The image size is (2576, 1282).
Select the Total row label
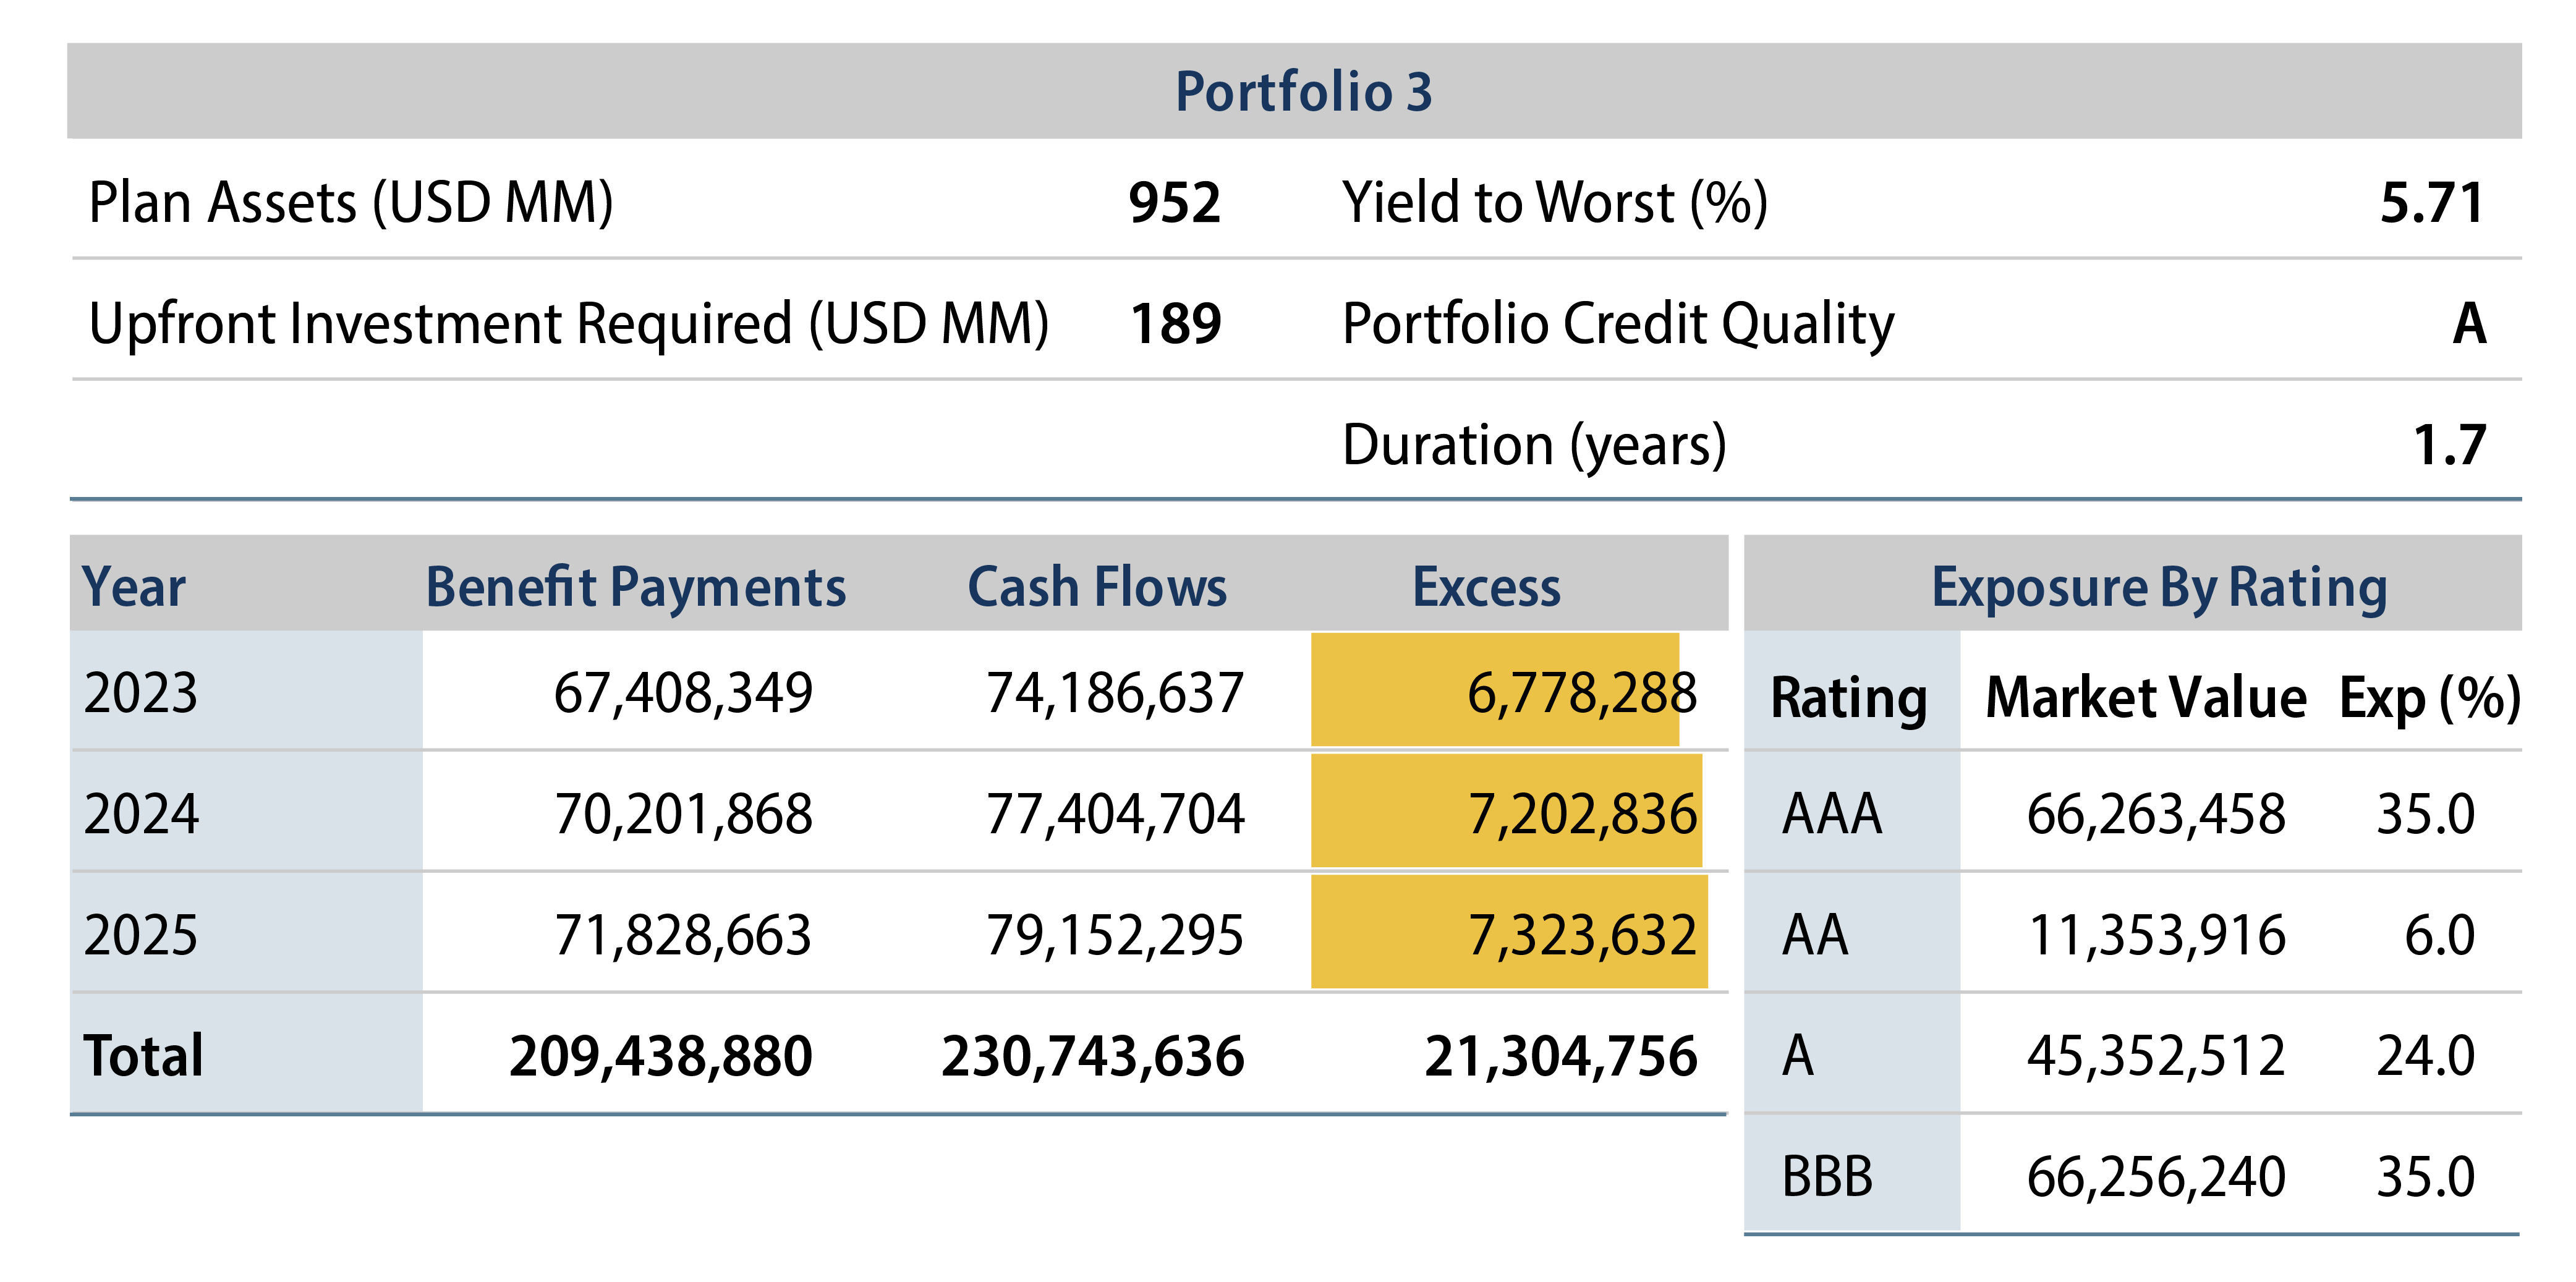pos(144,1056)
